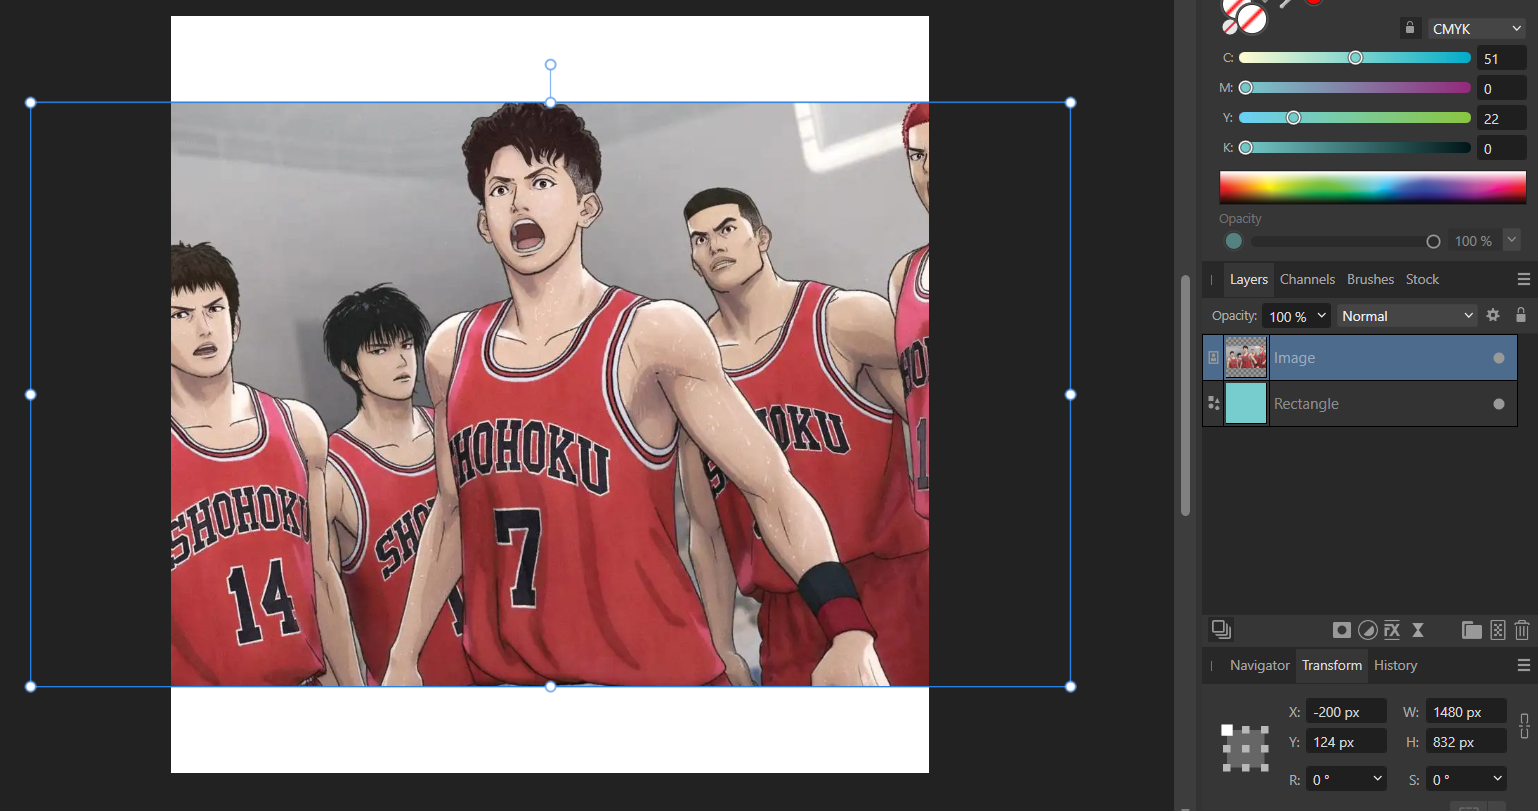Open the CMYK color model dropdown
This screenshot has height=811, width=1538.
coord(1476,29)
